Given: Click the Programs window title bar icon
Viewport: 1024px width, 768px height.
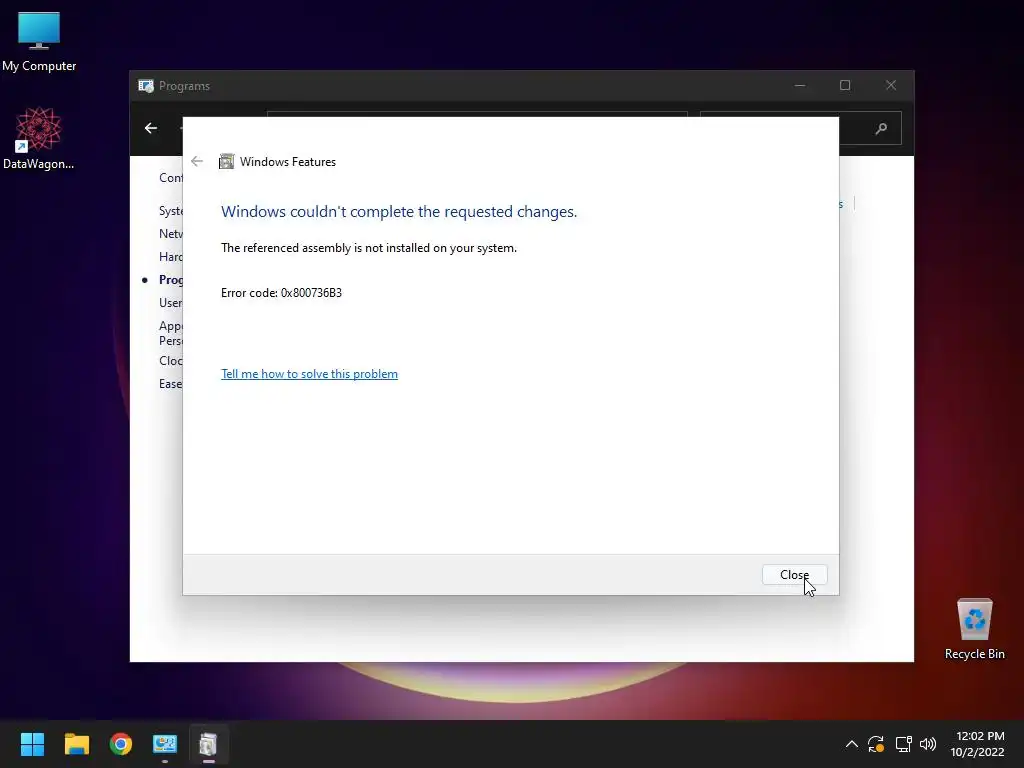Looking at the screenshot, I should [x=146, y=86].
